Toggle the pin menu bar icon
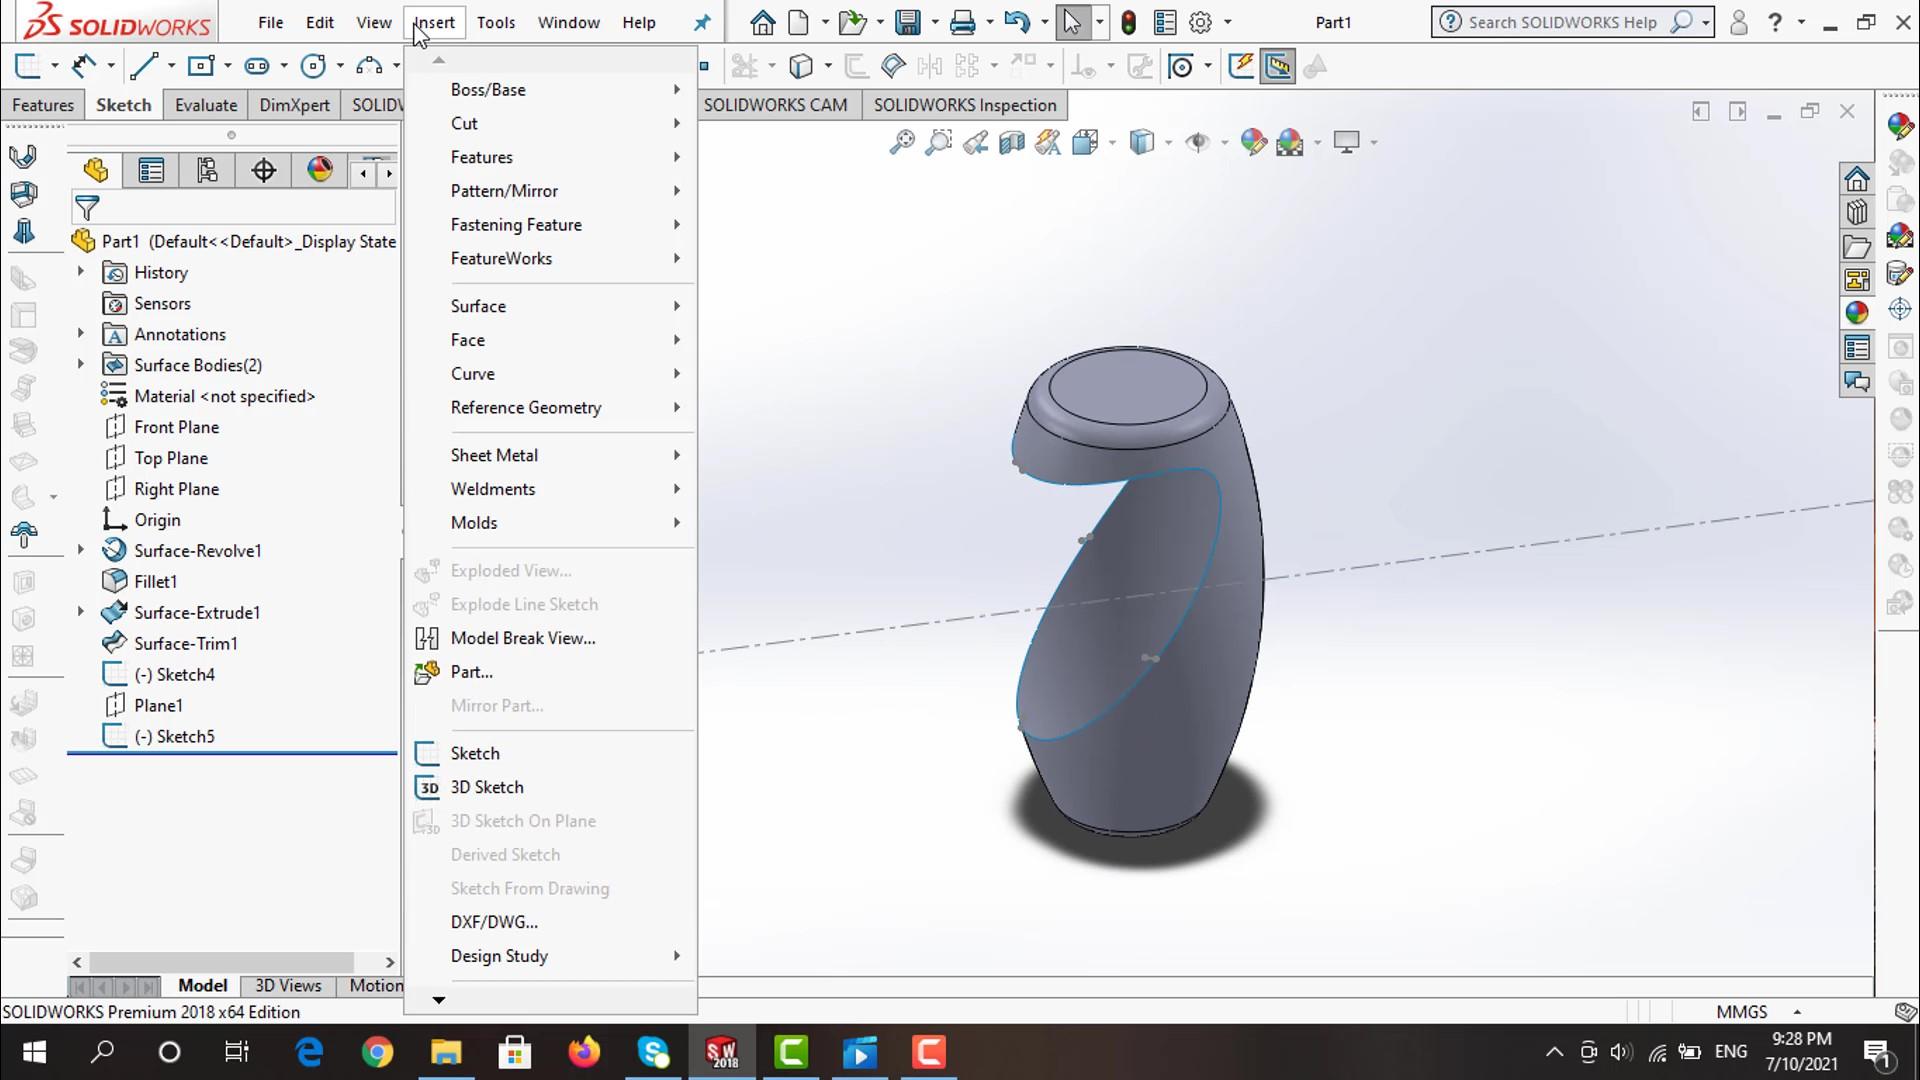The height and width of the screenshot is (1080, 1920). (702, 22)
